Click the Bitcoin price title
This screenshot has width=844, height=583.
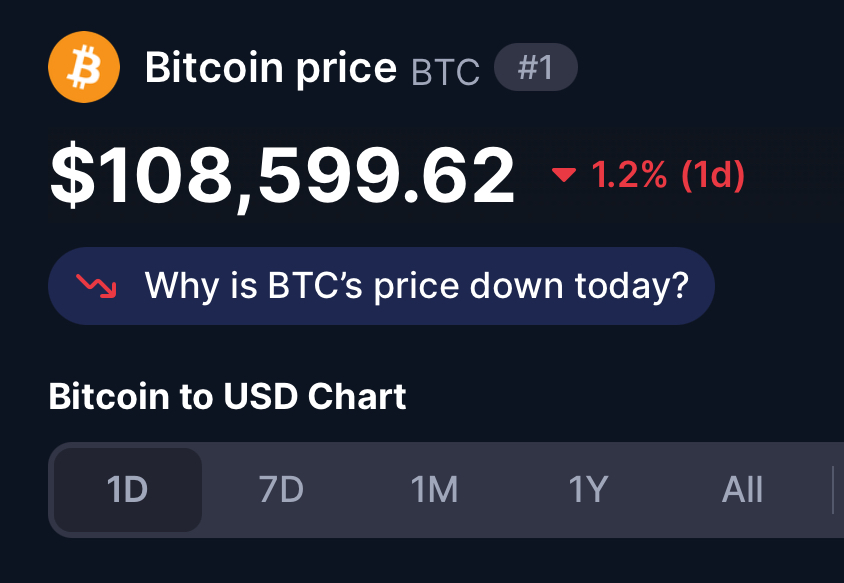(x=271, y=68)
